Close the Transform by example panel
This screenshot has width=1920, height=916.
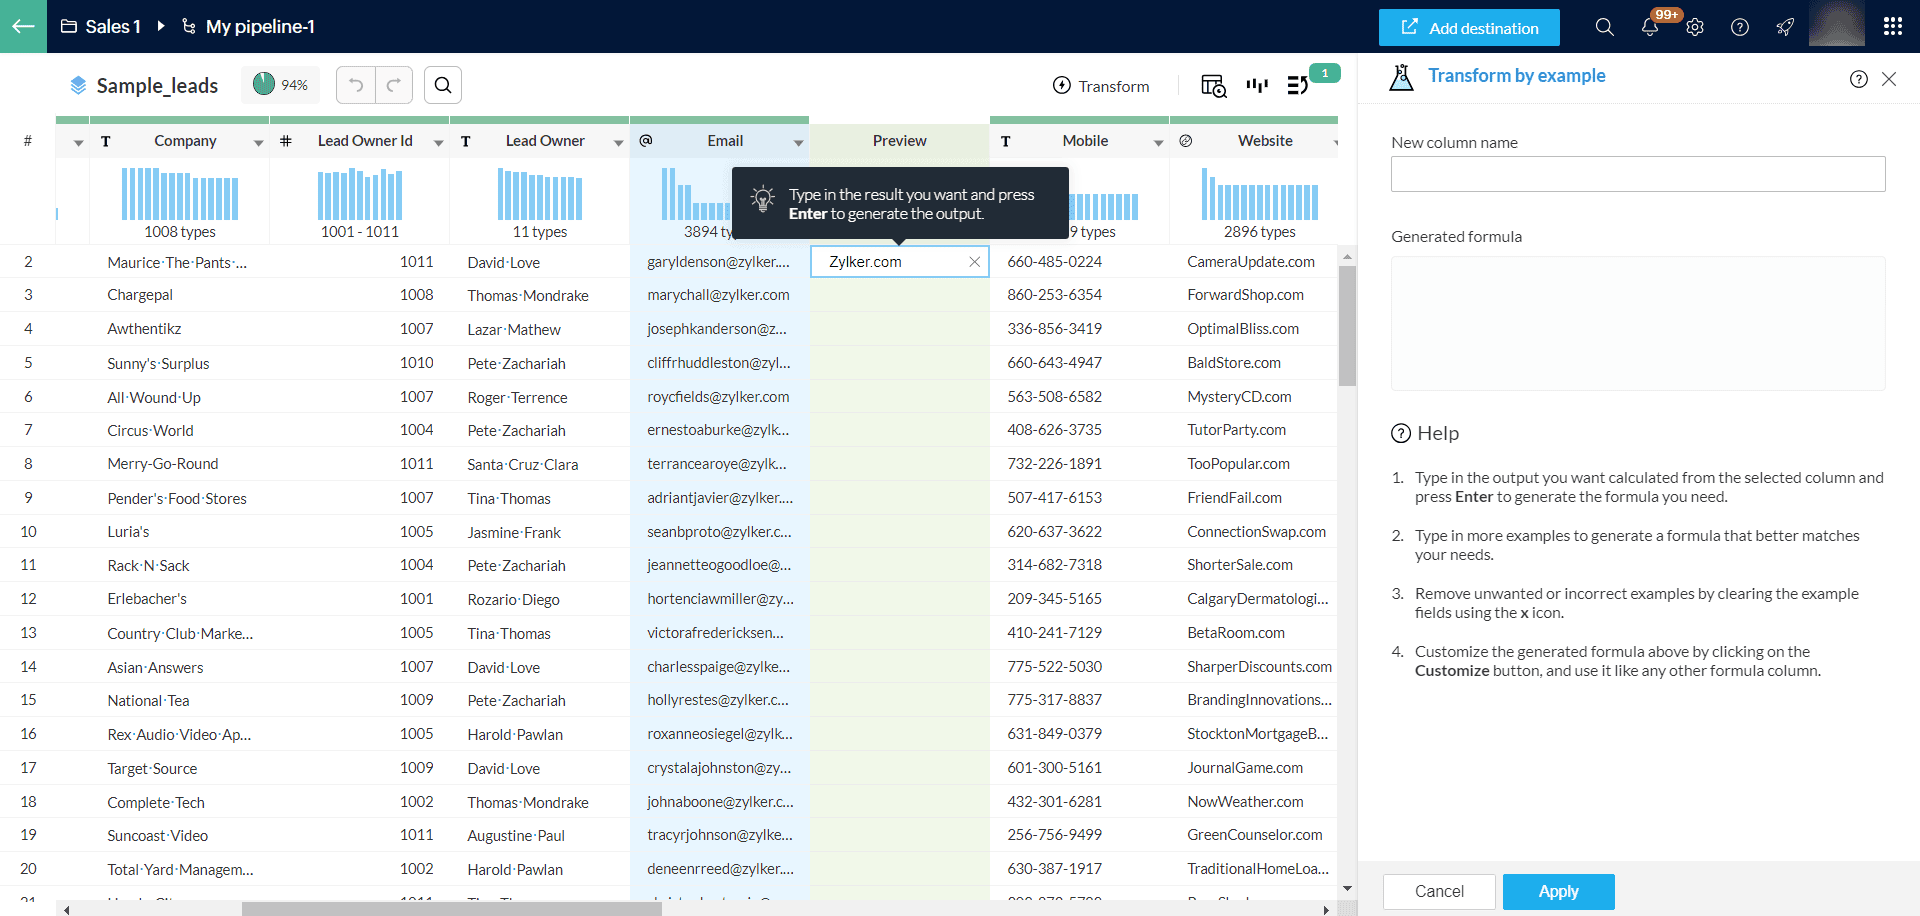1889,79
